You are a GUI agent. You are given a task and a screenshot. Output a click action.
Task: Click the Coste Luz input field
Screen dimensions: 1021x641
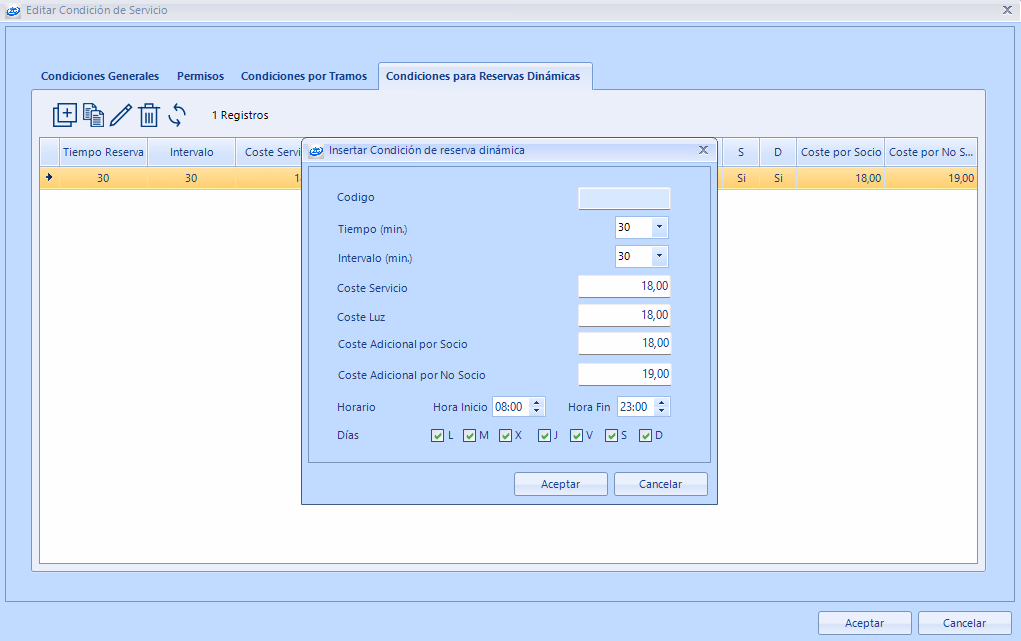click(x=624, y=315)
